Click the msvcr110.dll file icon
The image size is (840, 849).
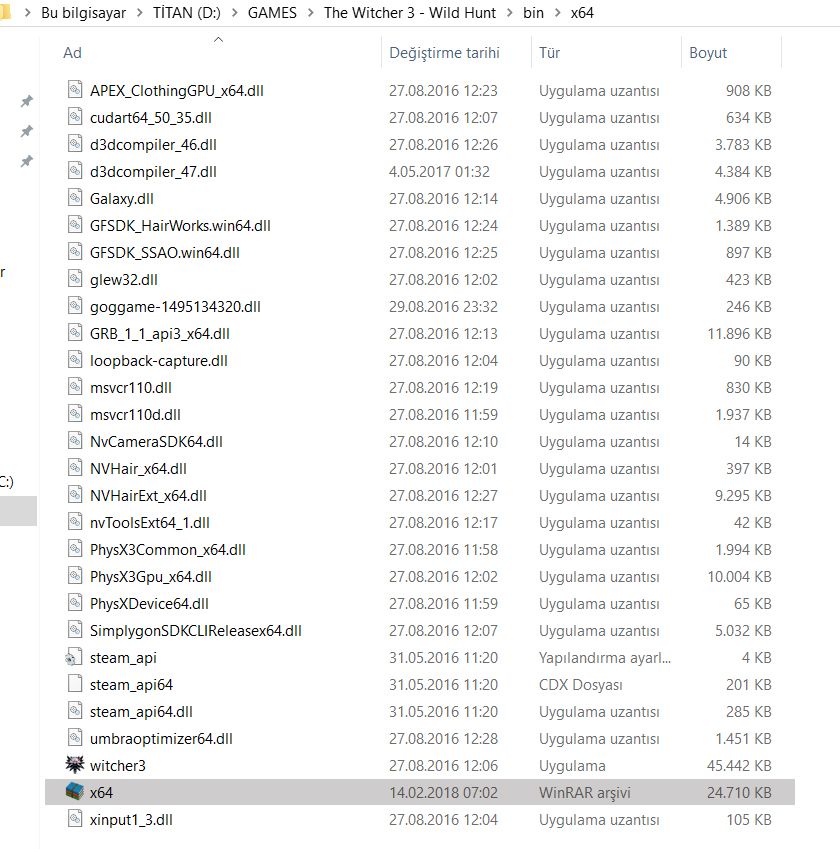pyautogui.click(x=75, y=387)
